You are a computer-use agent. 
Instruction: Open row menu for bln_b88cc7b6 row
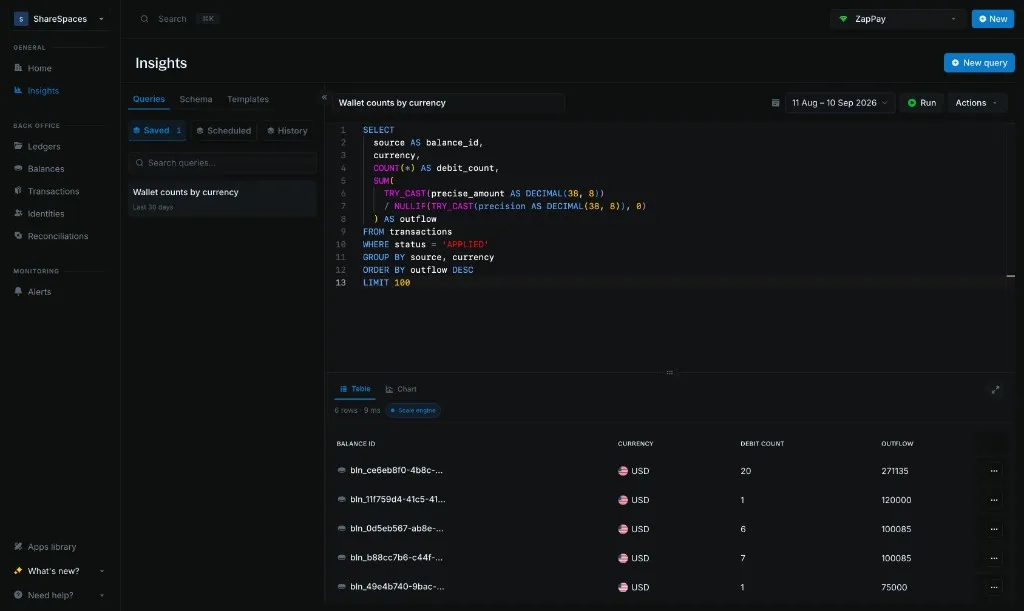994,558
